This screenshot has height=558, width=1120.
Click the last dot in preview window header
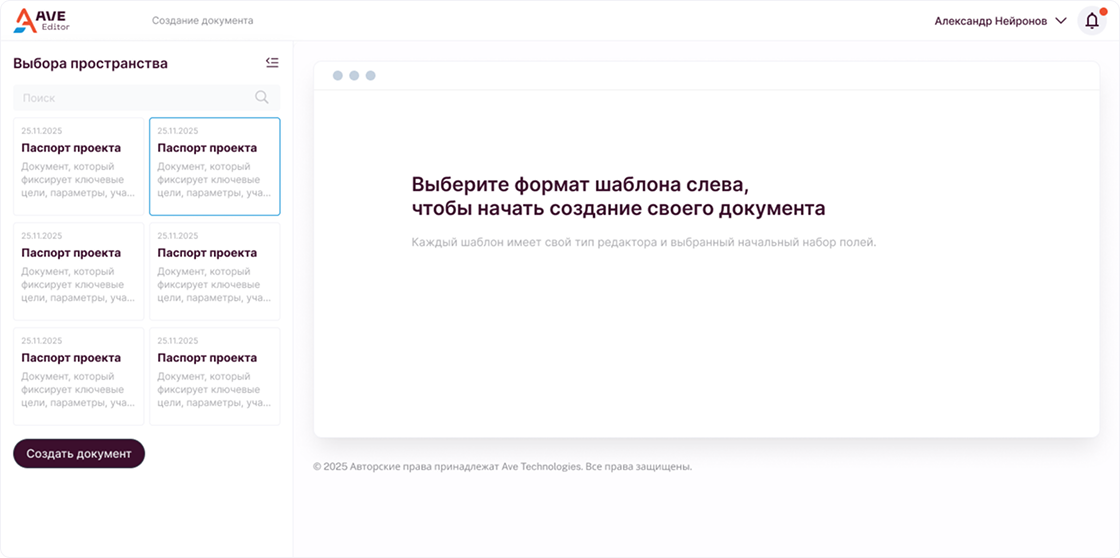pos(370,76)
